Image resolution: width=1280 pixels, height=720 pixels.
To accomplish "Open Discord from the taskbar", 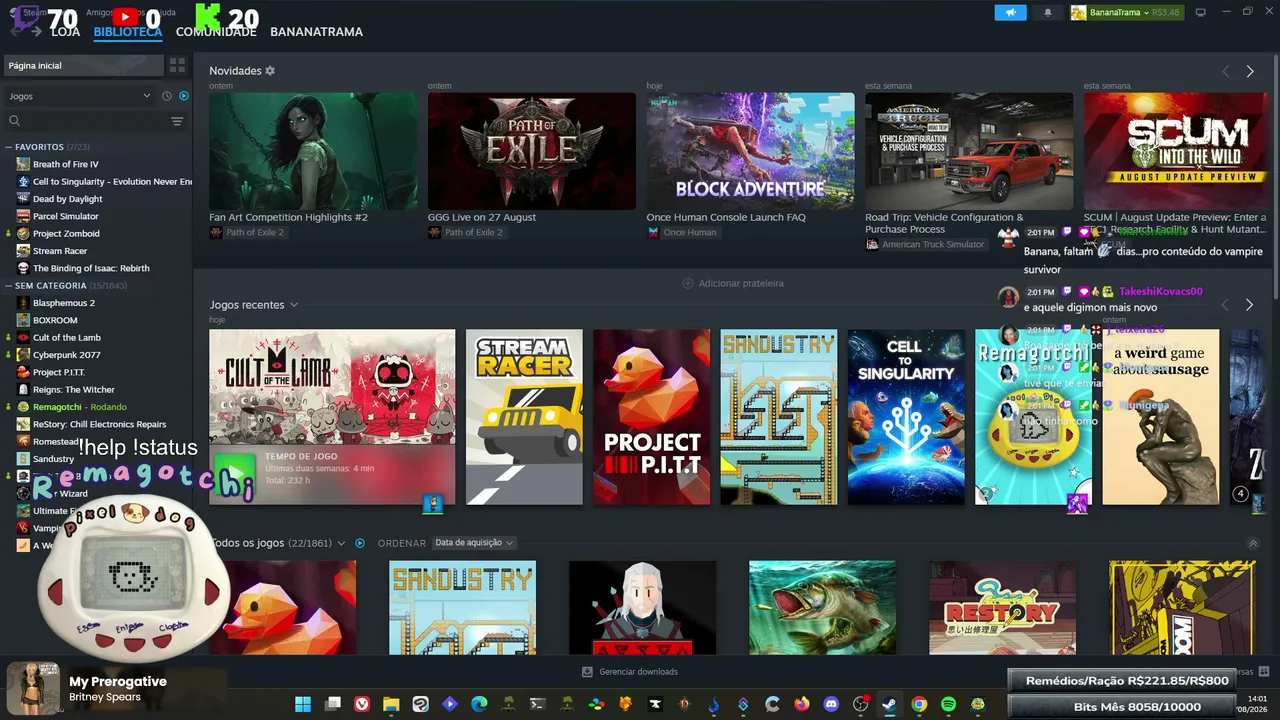I will coord(831,704).
